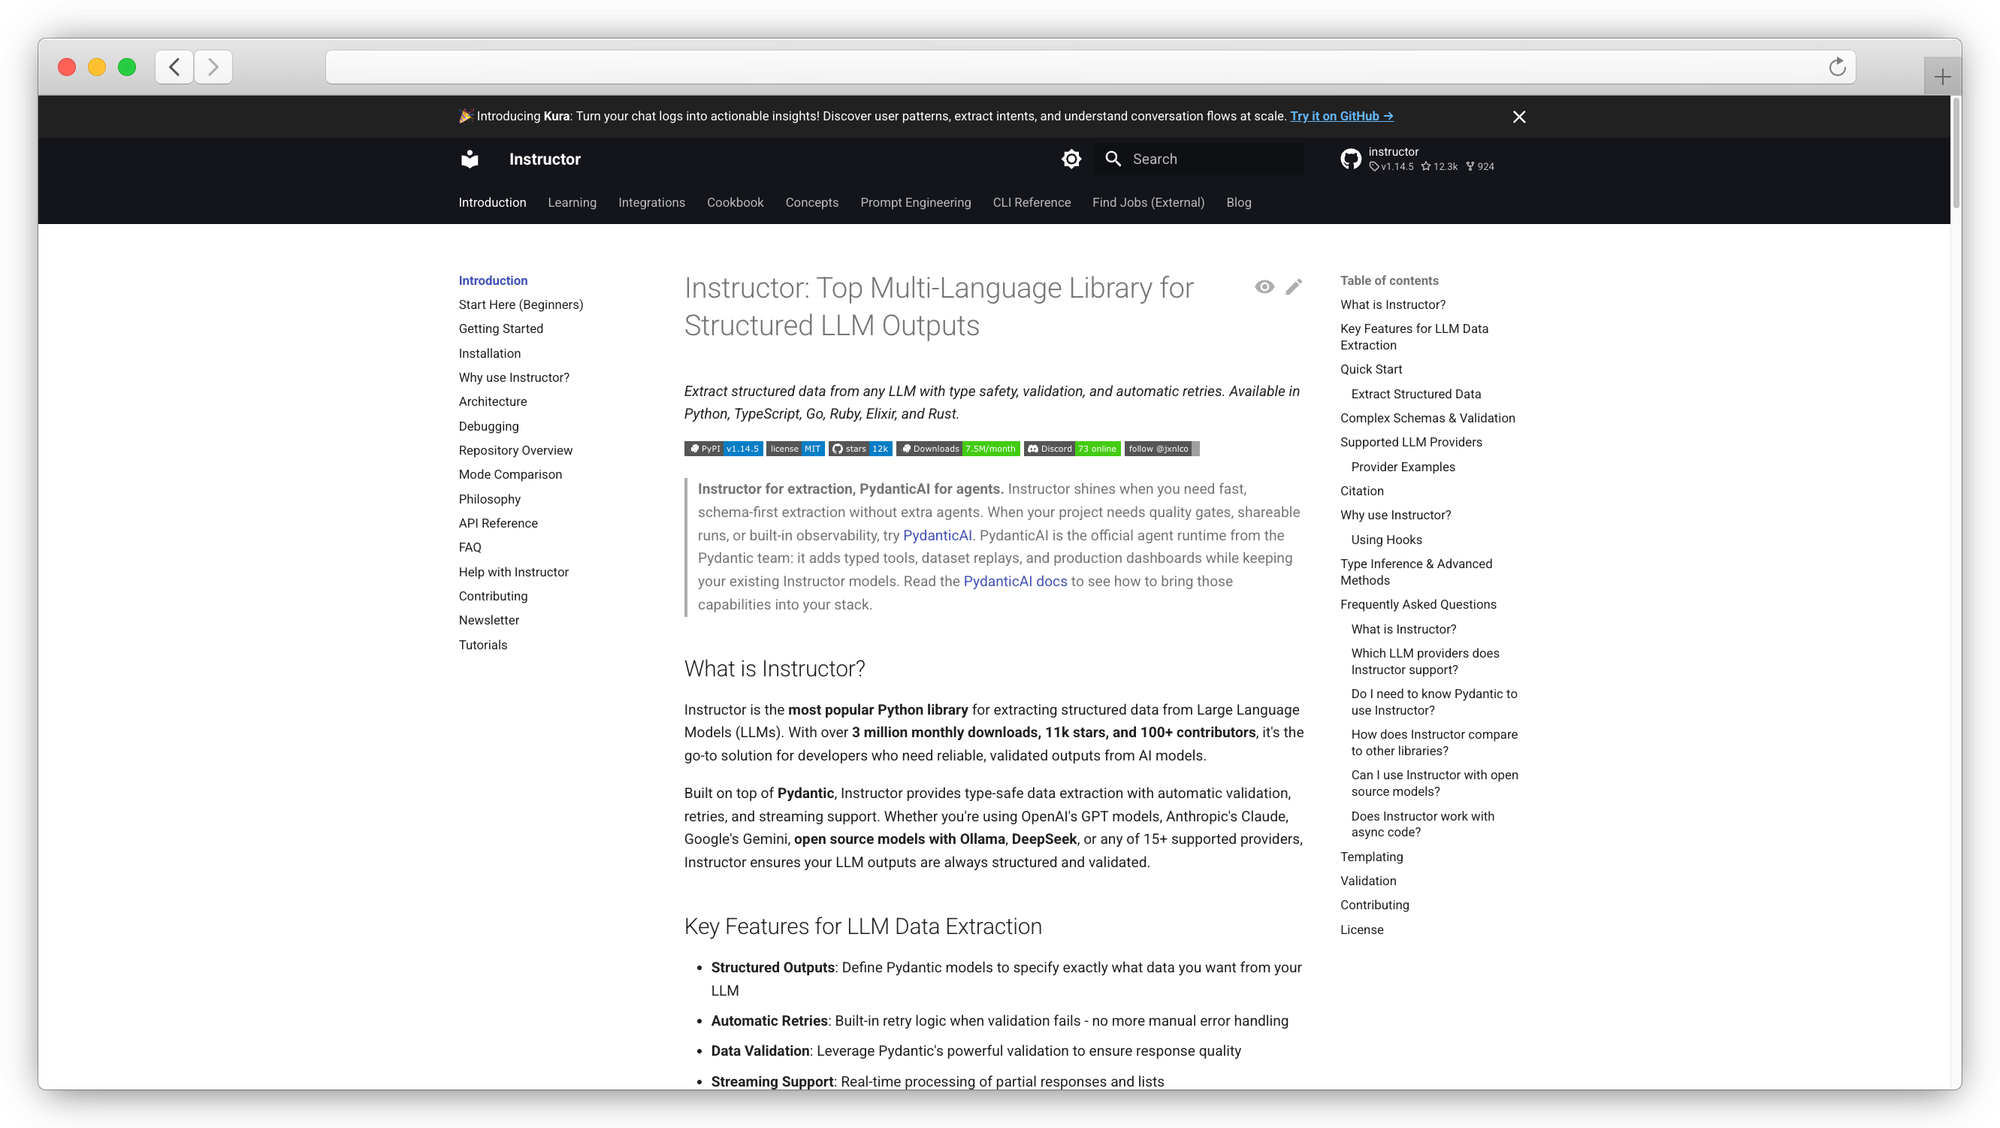
Task: Click the Discord online badge
Action: tap(1071, 449)
